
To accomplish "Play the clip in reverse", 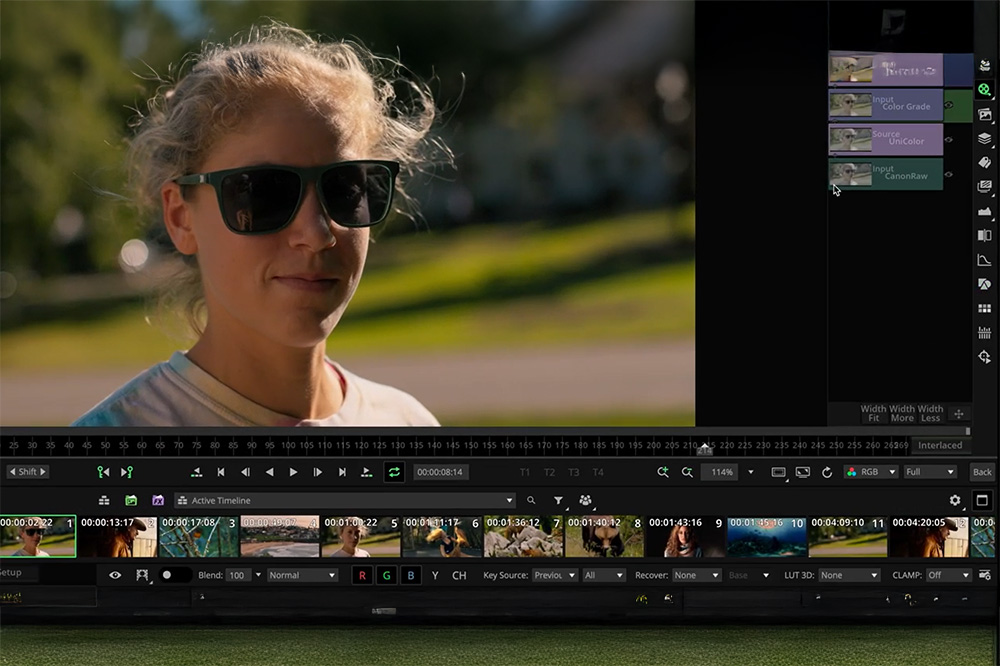I will coord(269,472).
